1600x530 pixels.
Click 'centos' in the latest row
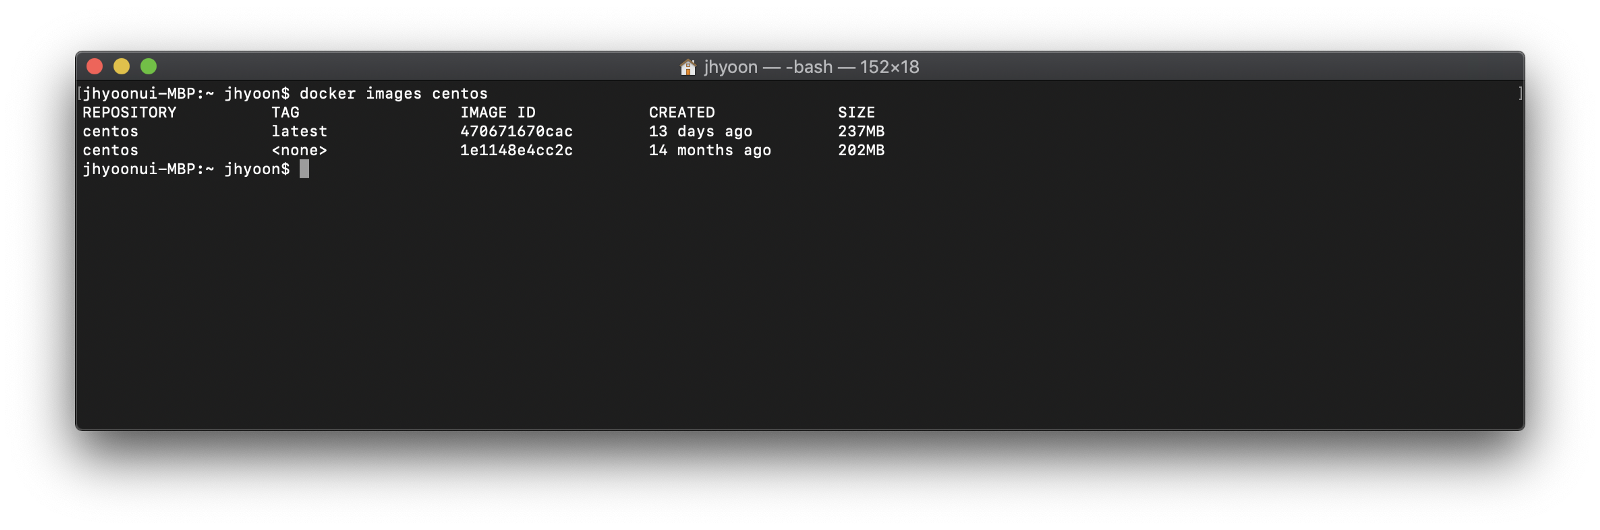(111, 131)
